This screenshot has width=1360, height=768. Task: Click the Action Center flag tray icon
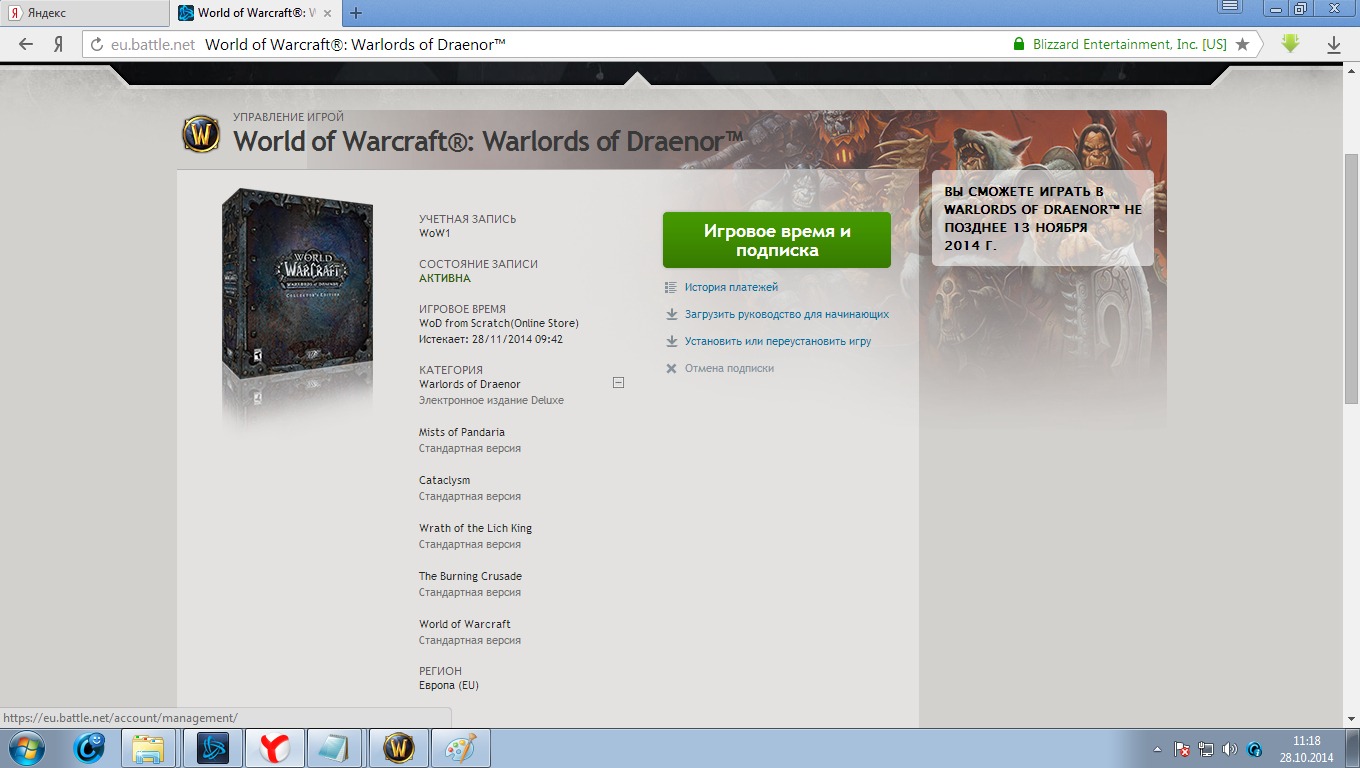coord(1182,749)
